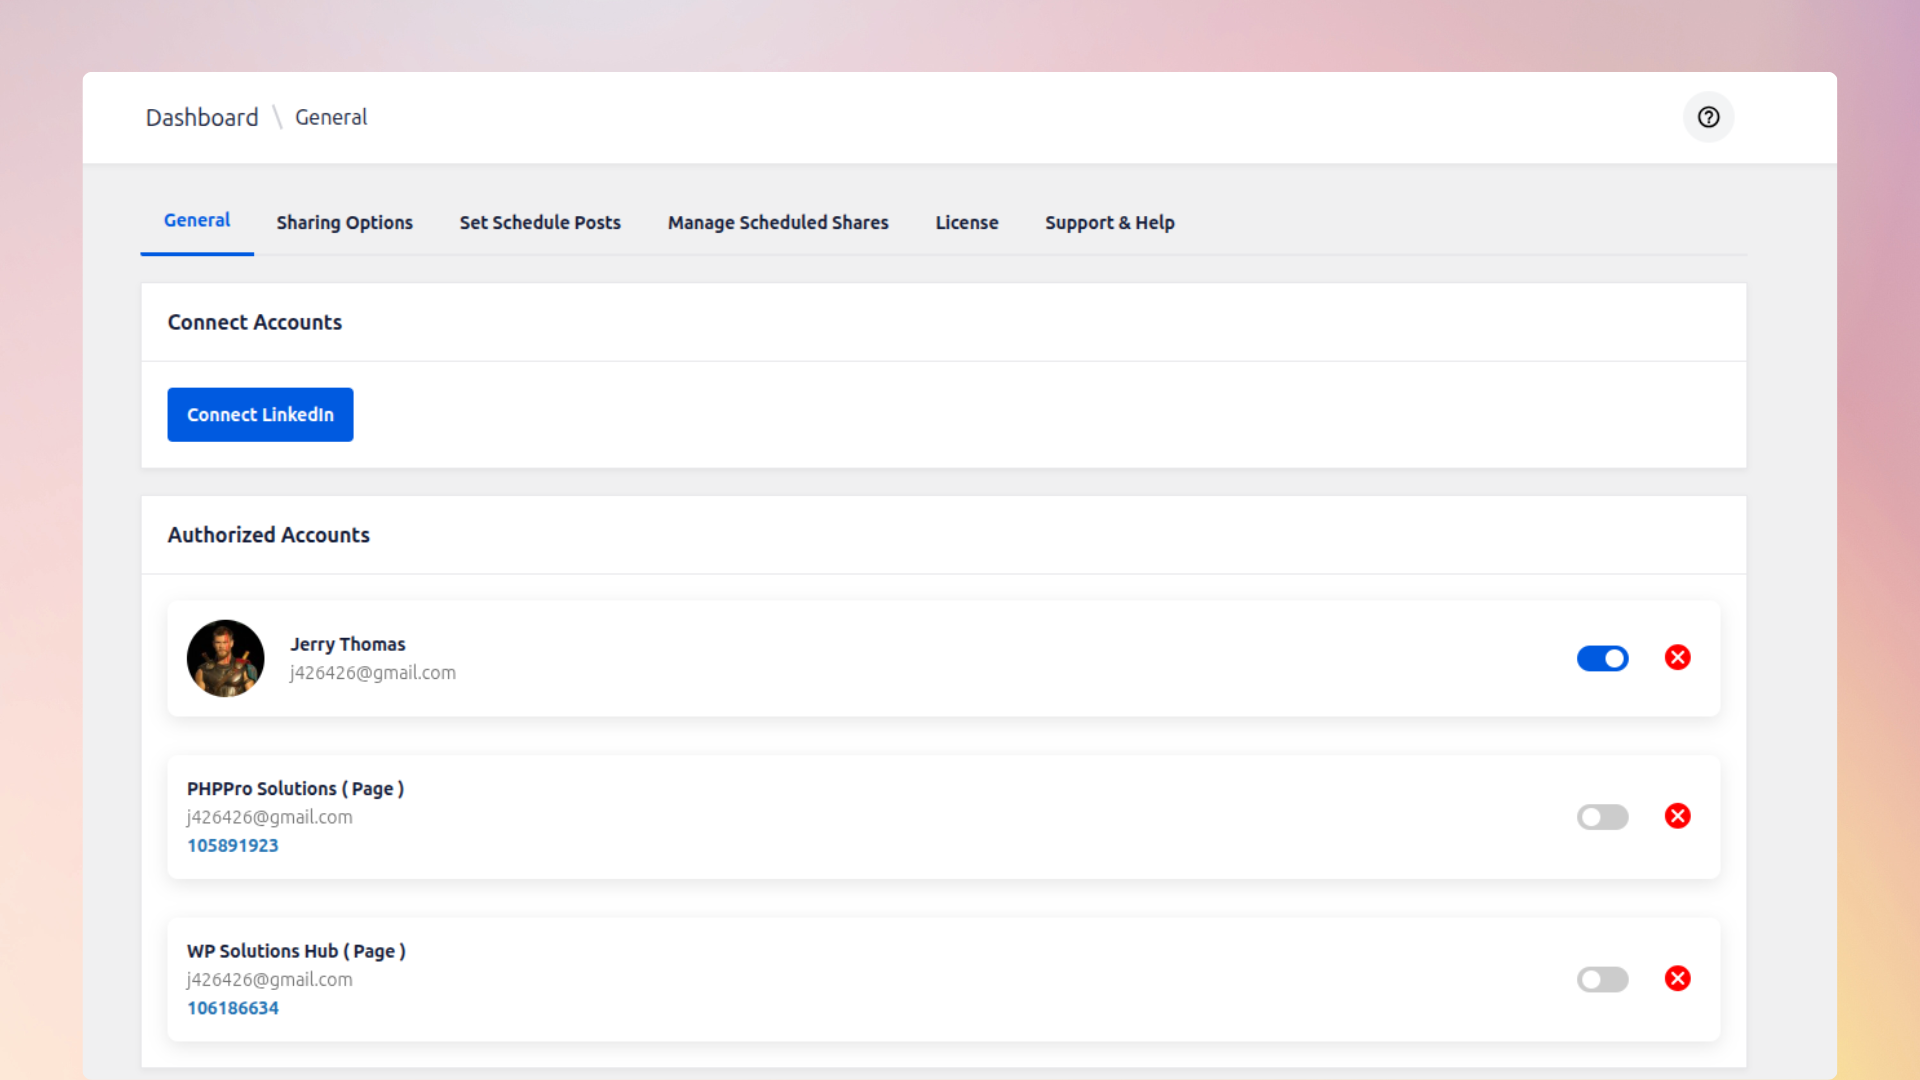Remove Jerry Thomas account with red X
Screen dimensions: 1920x1080
[1677, 657]
